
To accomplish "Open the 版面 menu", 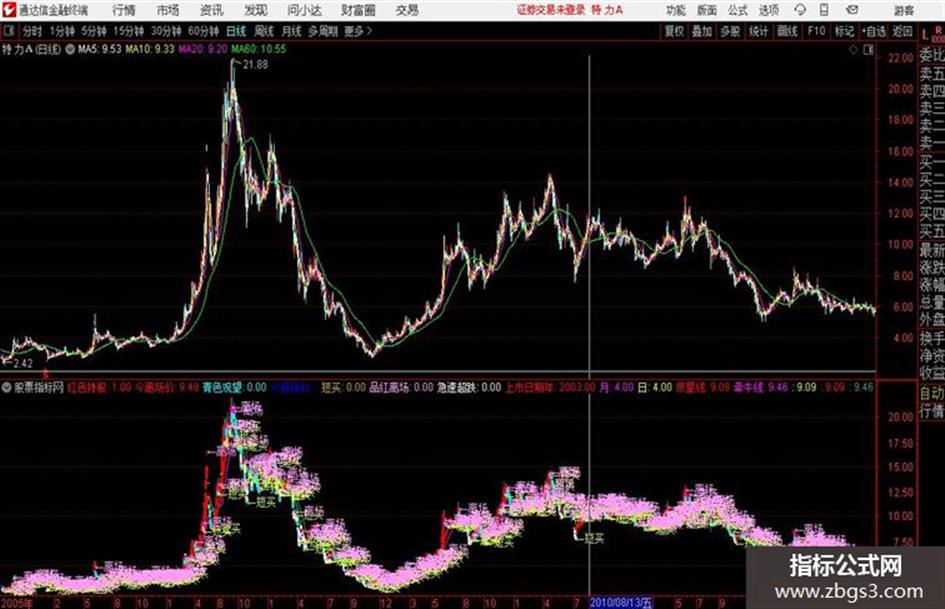I will click(707, 10).
